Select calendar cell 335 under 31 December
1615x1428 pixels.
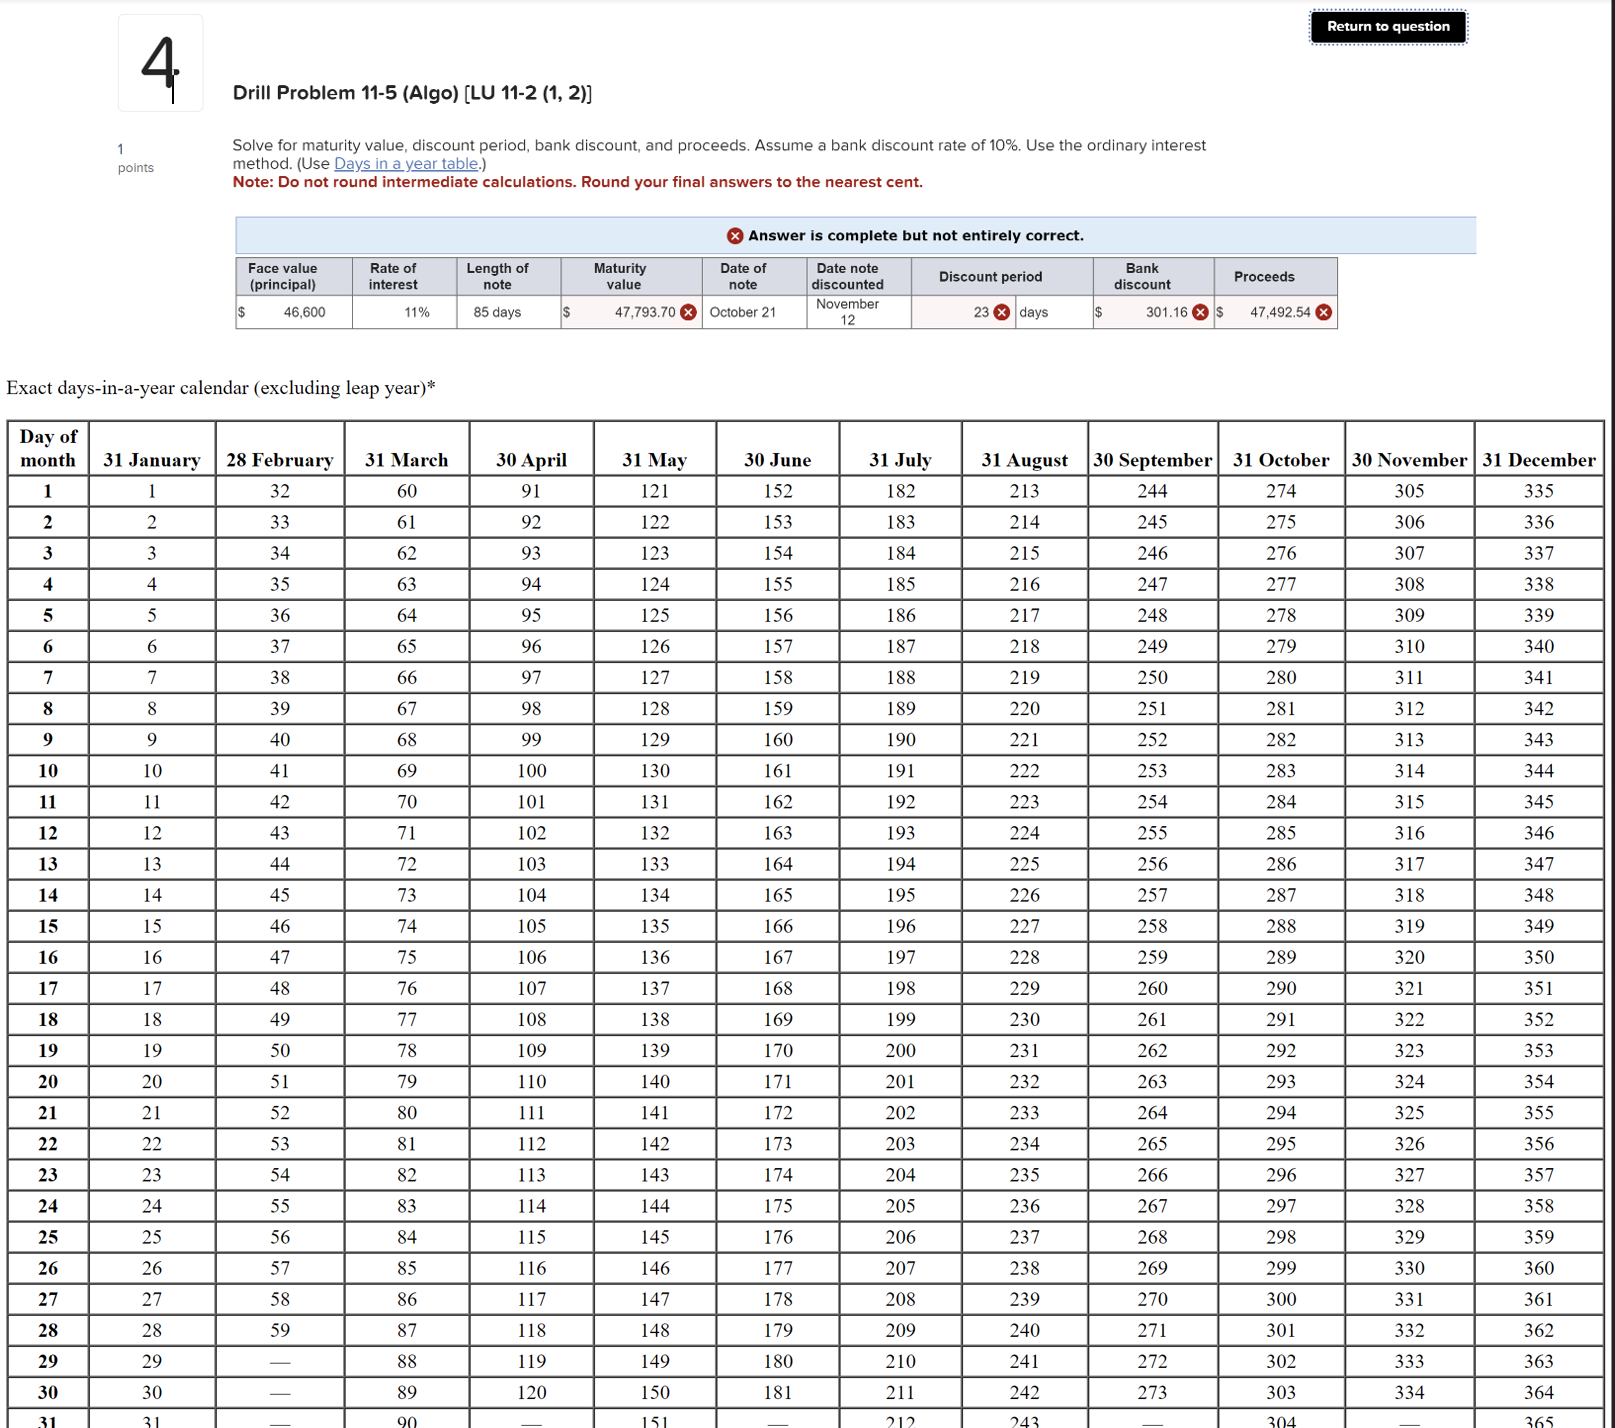click(1540, 491)
